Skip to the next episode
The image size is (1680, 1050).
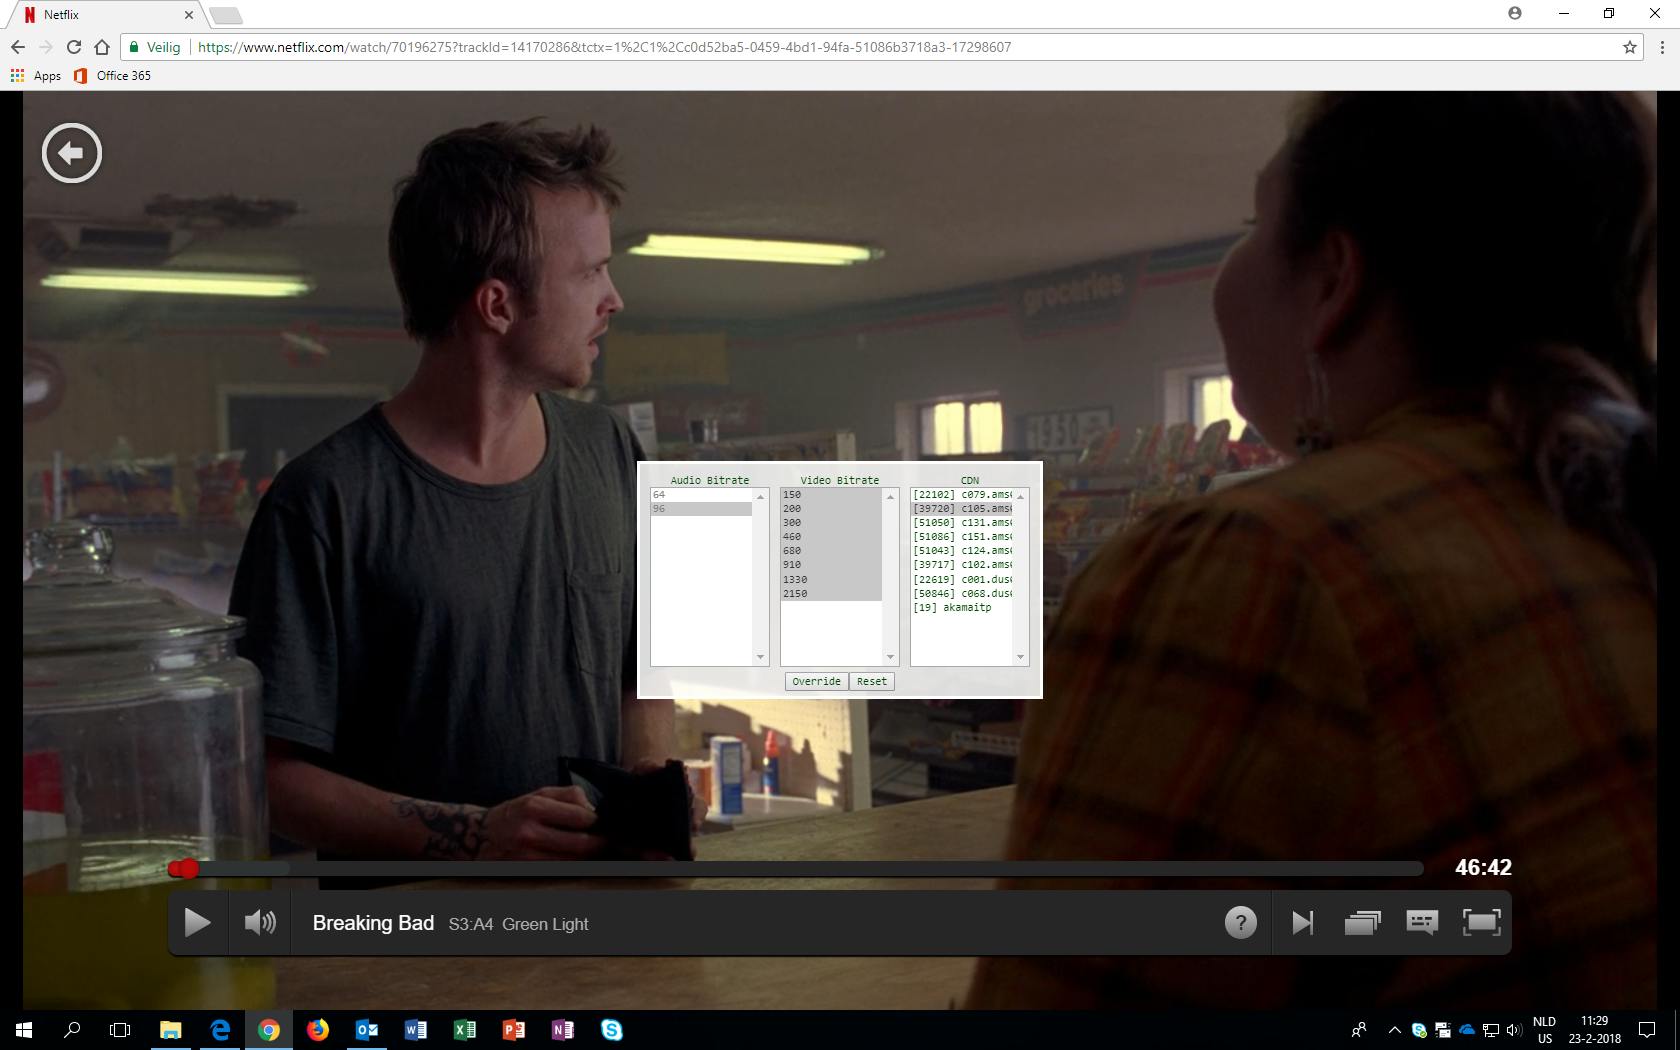[1302, 922]
